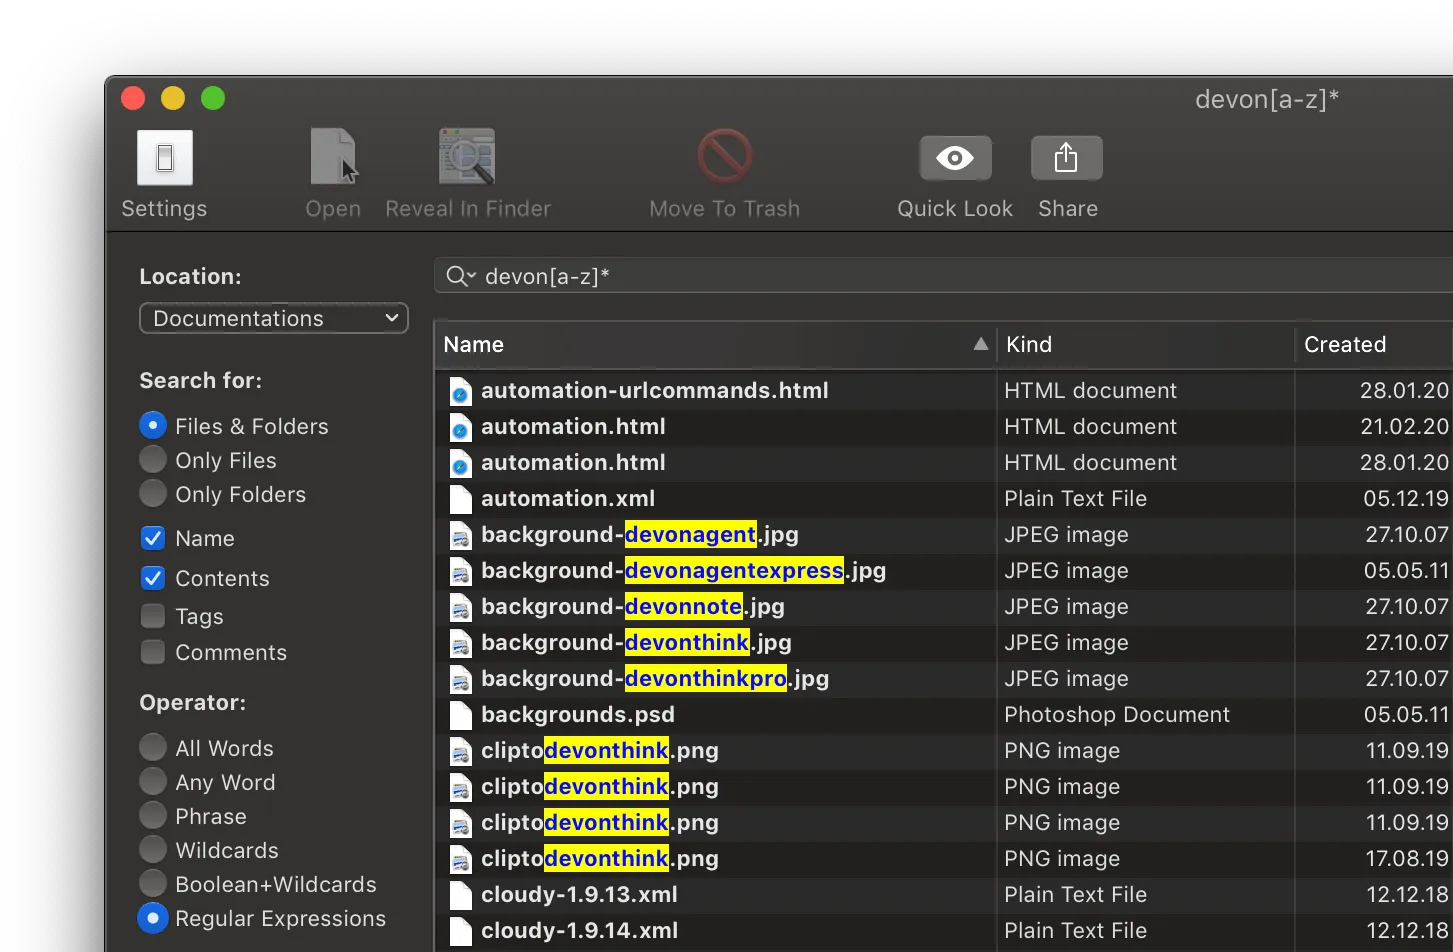The height and width of the screenshot is (952, 1453).
Task: Enable the Tags checkbox under Search for
Action: [x=152, y=616]
